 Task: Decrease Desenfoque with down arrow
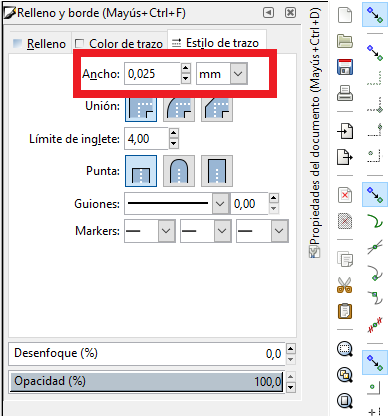291,359
